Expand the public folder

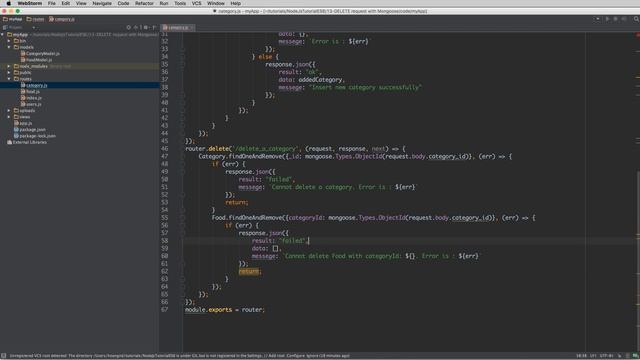click(x=9, y=73)
